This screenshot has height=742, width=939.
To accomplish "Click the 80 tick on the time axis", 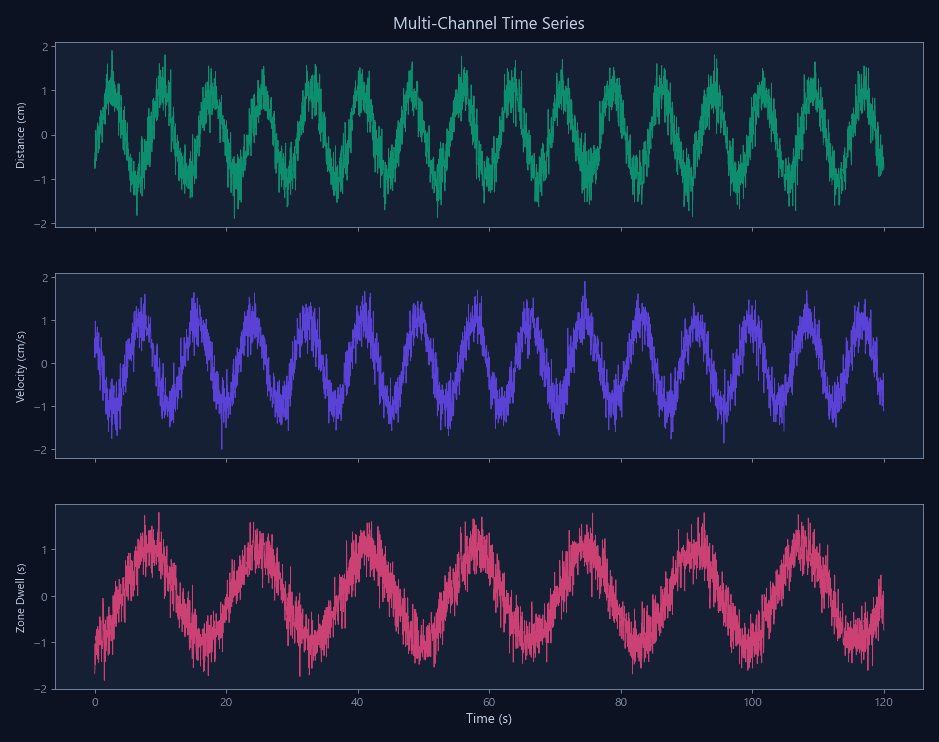I will tap(620, 702).
